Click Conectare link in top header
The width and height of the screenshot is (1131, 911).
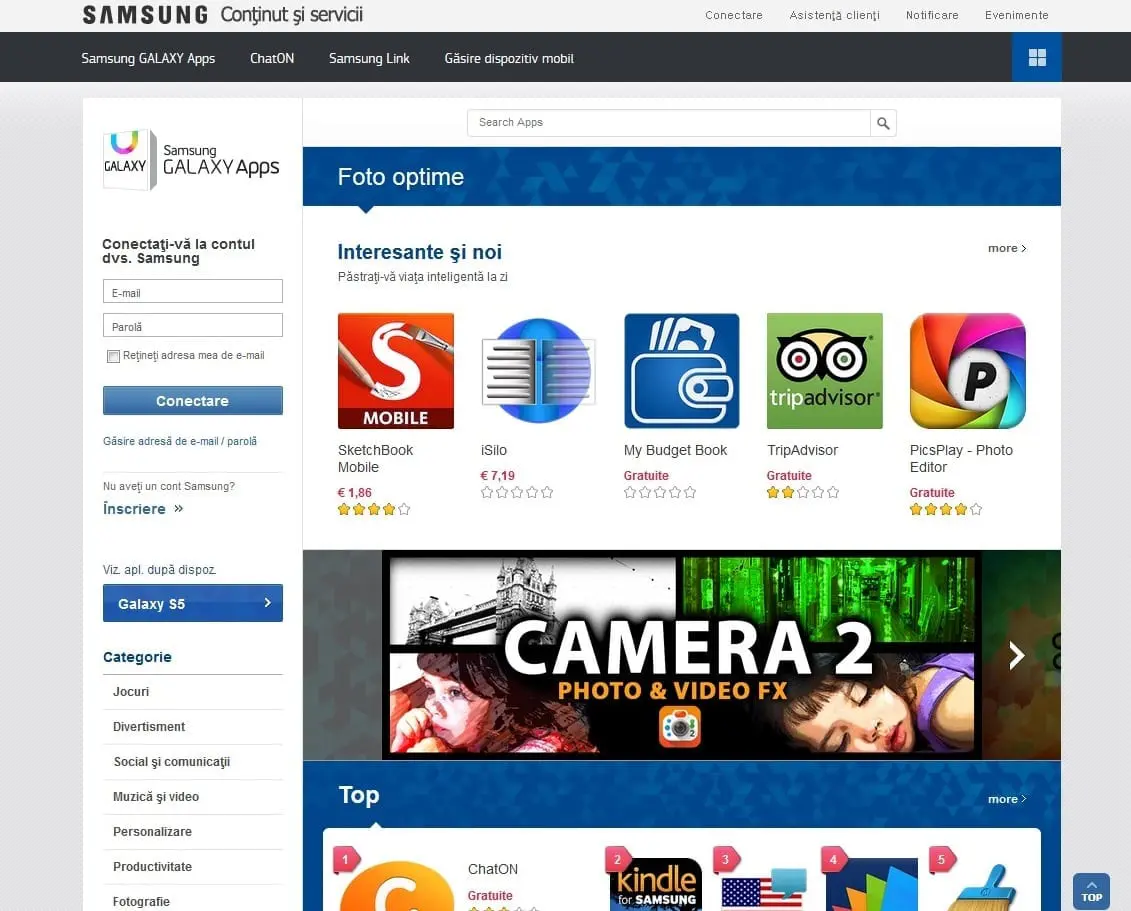(x=734, y=15)
